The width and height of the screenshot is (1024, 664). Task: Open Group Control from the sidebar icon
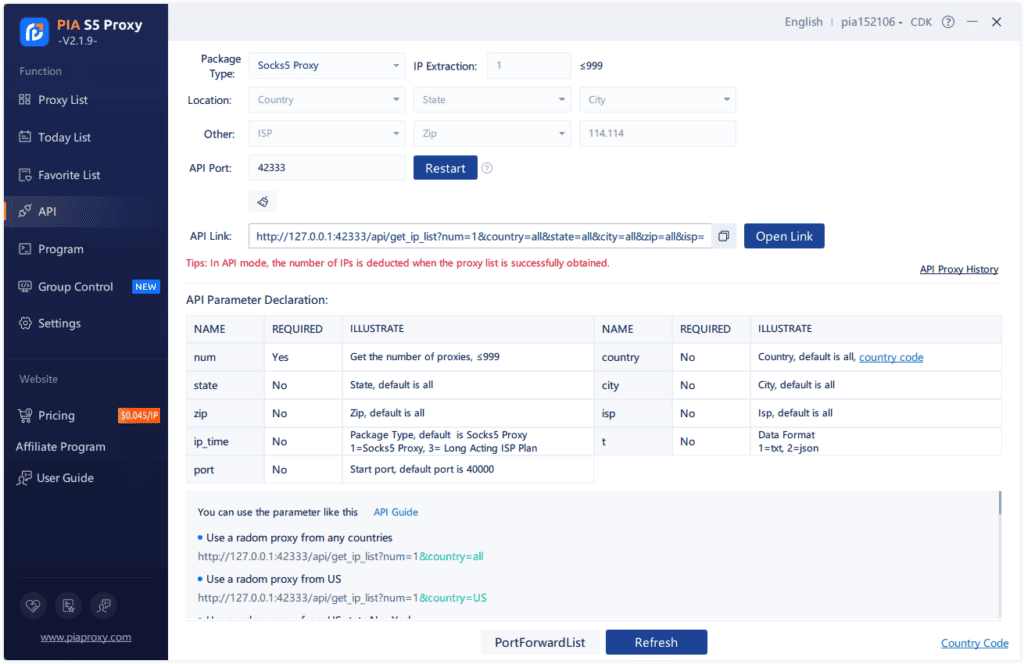click(x=24, y=286)
